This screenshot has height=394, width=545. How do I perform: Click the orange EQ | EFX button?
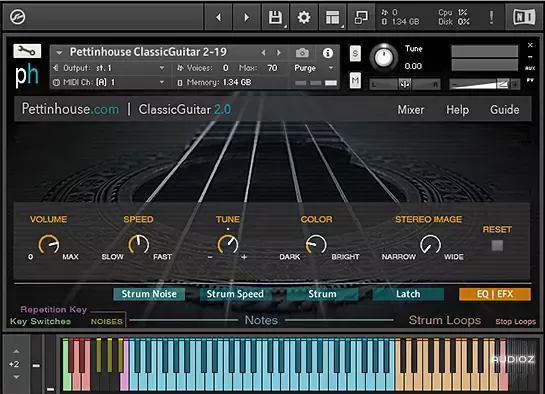click(x=495, y=294)
